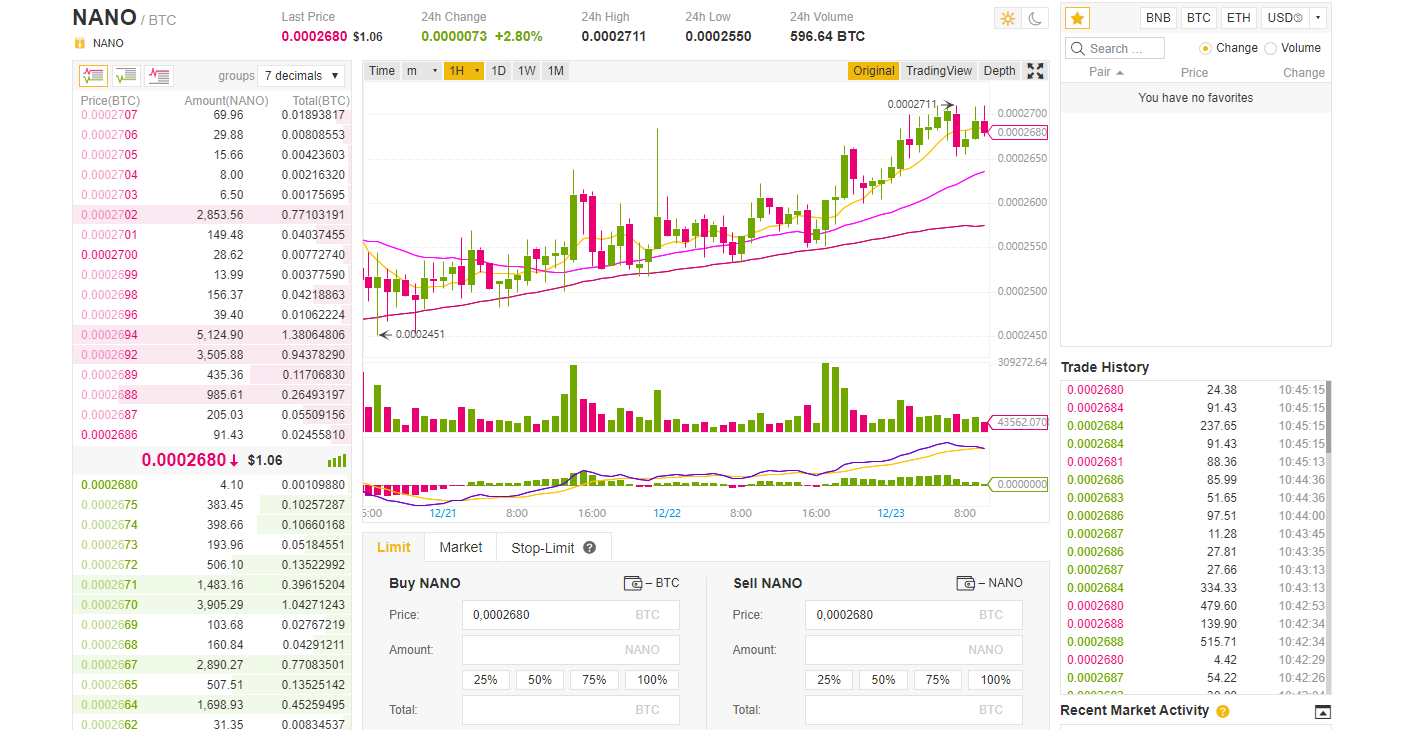1409x730 pixels.
Task: Click the search magnifier icon
Action: (x=1077, y=48)
